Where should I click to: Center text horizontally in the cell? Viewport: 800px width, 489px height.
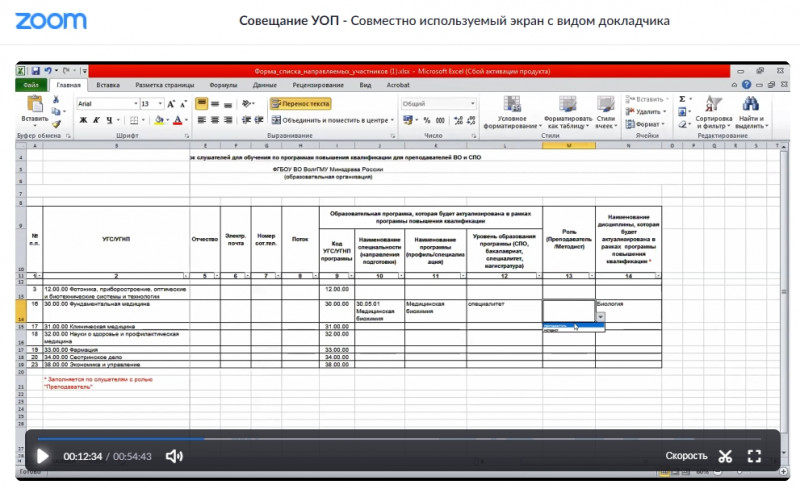215,120
